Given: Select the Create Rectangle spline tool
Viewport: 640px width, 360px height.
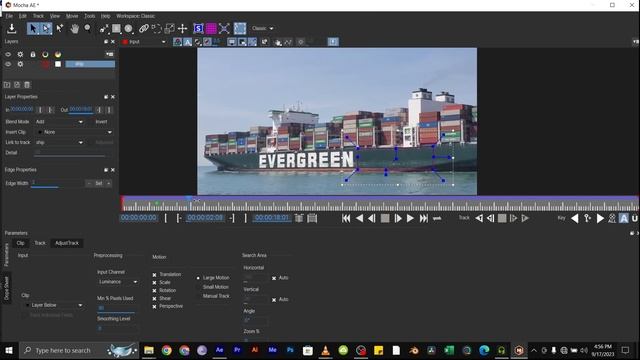Looking at the screenshot, I should (116, 28).
